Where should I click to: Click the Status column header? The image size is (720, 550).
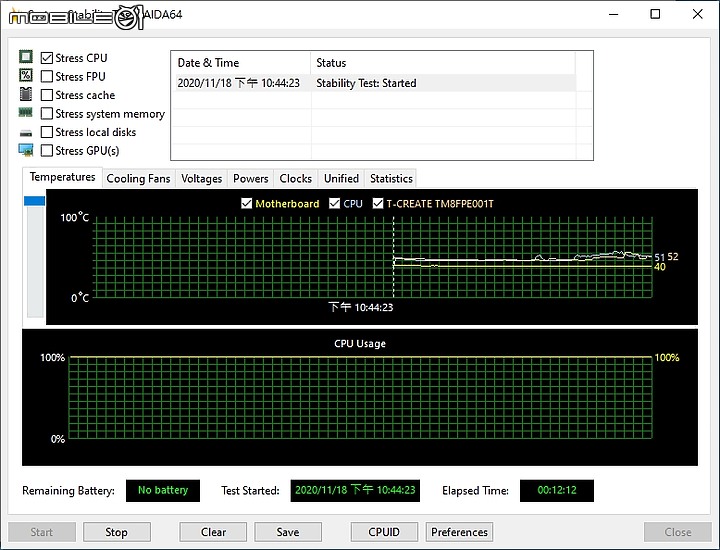pyautogui.click(x=443, y=63)
